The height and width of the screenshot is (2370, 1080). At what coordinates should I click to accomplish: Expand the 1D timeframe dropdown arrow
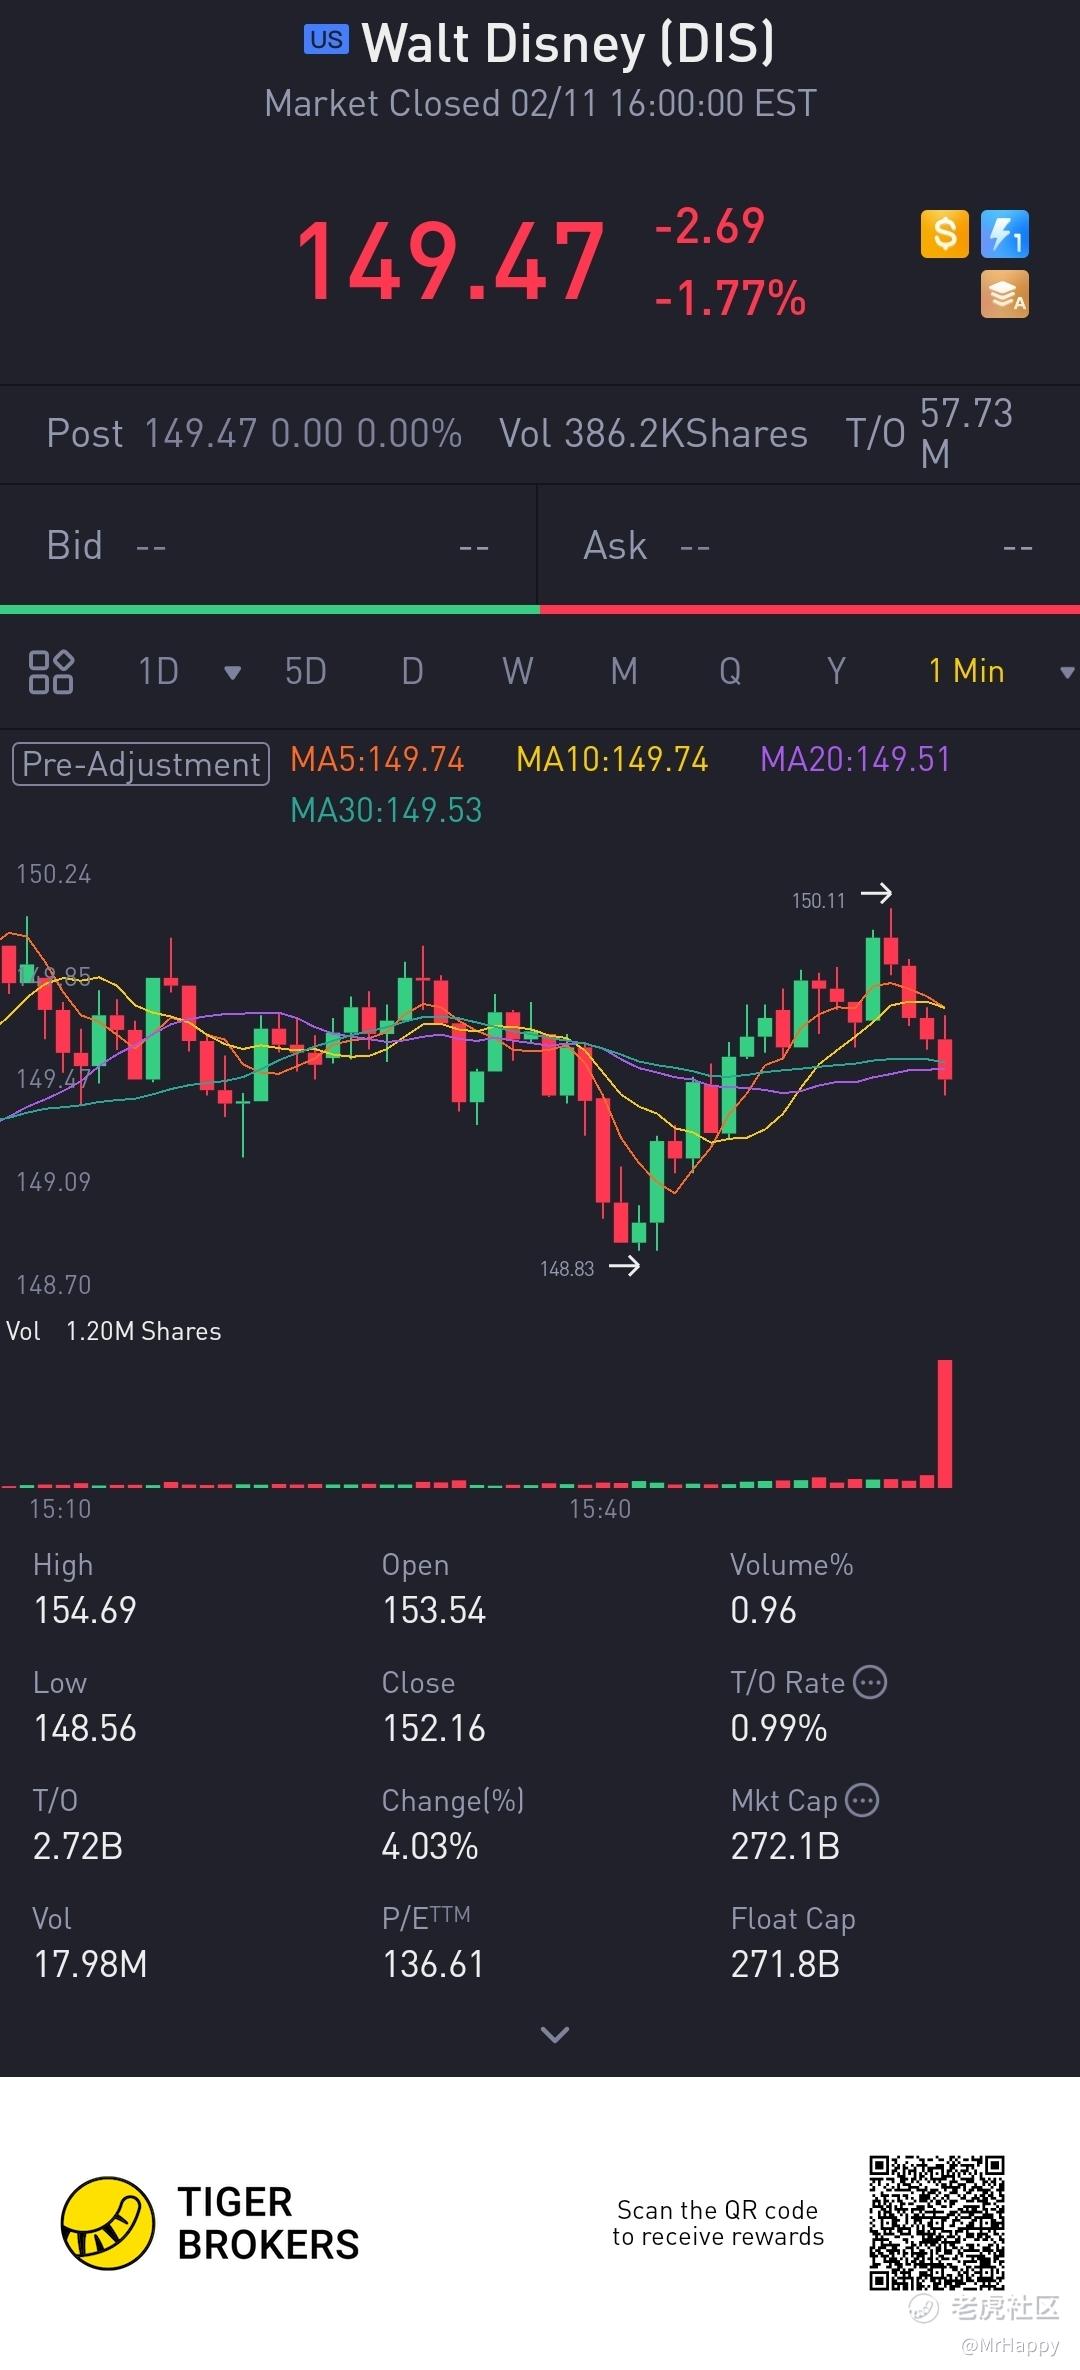232,673
